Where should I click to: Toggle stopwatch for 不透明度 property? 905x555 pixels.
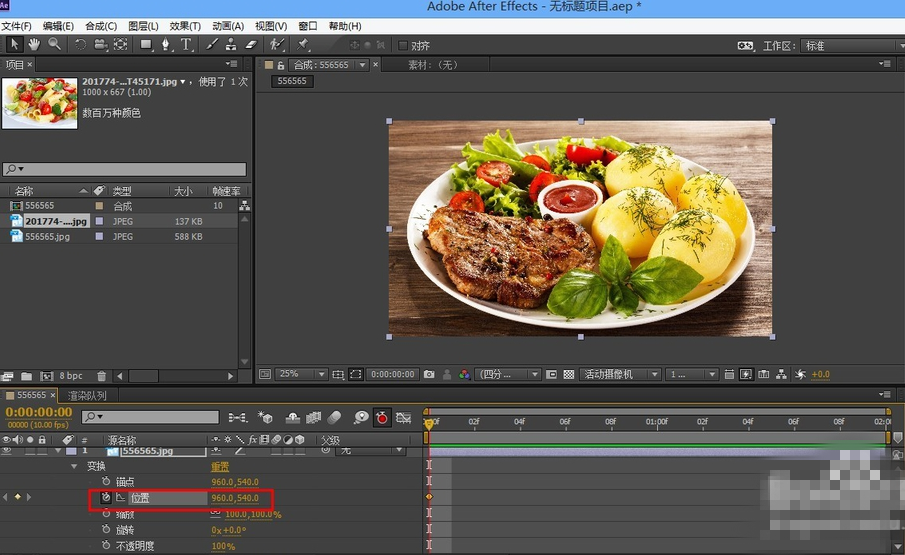[106, 546]
